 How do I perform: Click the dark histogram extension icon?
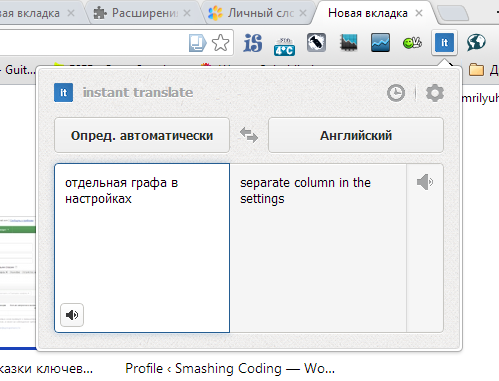[348, 43]
